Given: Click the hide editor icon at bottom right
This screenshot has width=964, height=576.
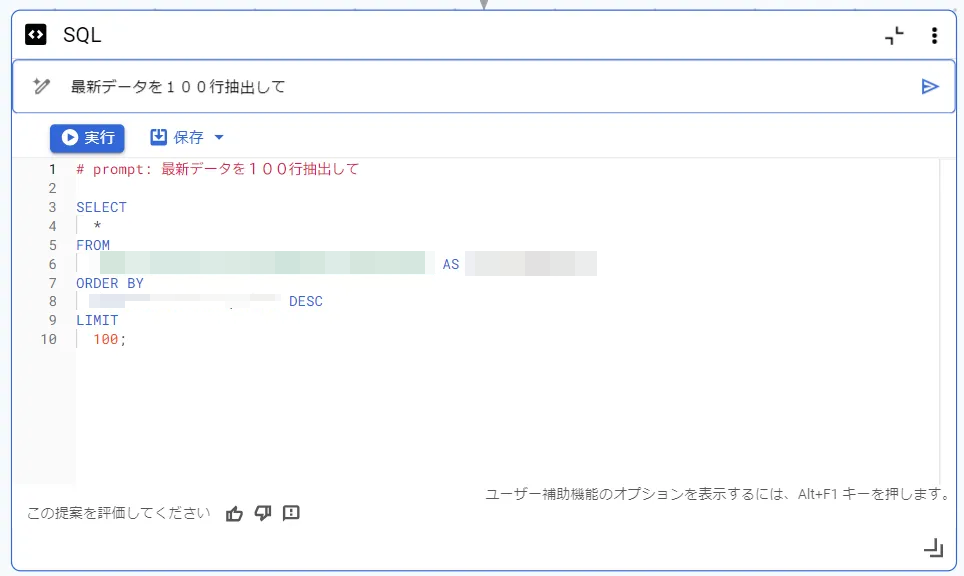Looking at the screenshot, I should pyautogui.click(x=934, y=548).
